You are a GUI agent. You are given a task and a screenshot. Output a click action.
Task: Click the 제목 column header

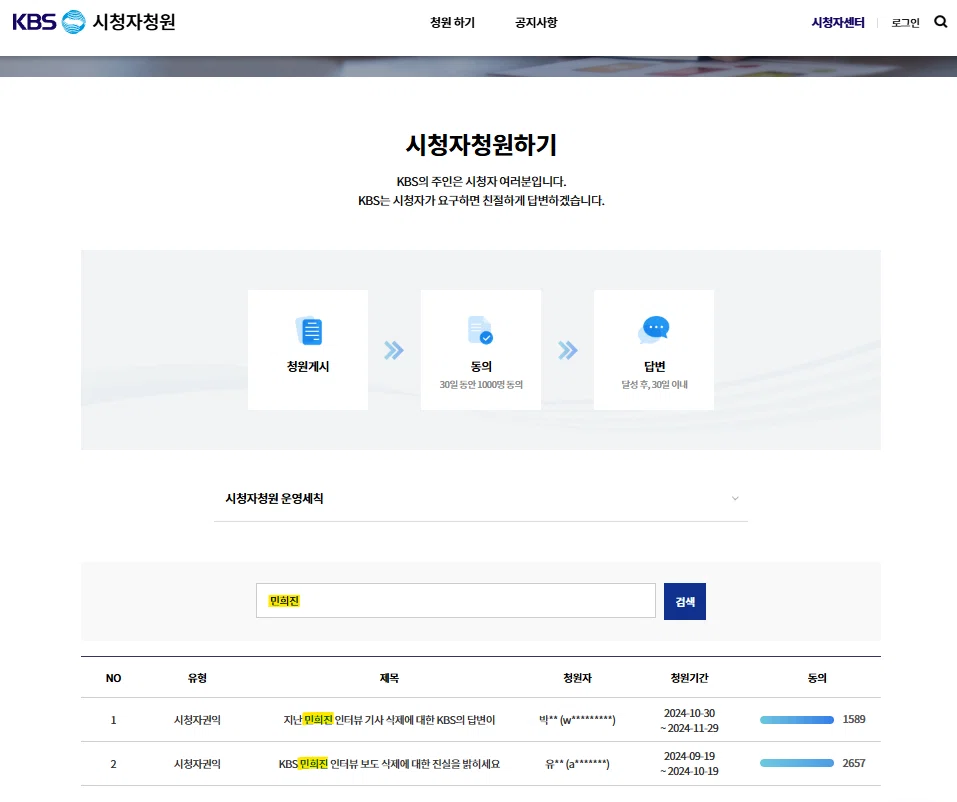click(389, 678)
